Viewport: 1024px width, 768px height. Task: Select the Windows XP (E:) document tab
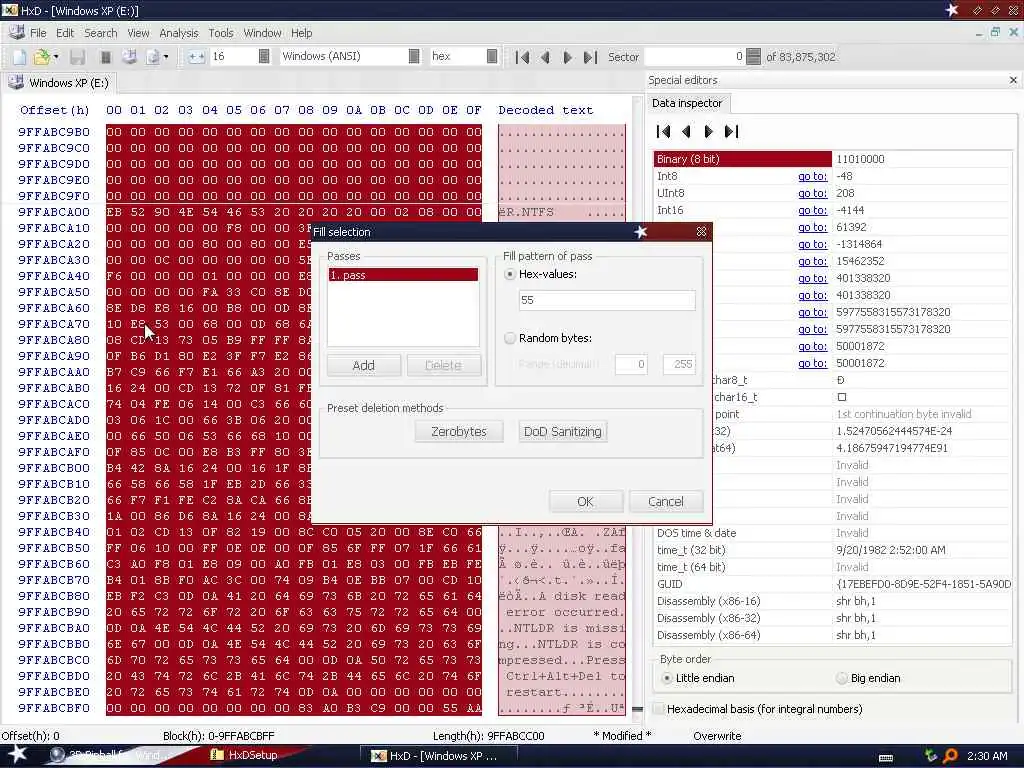(59, 83)
